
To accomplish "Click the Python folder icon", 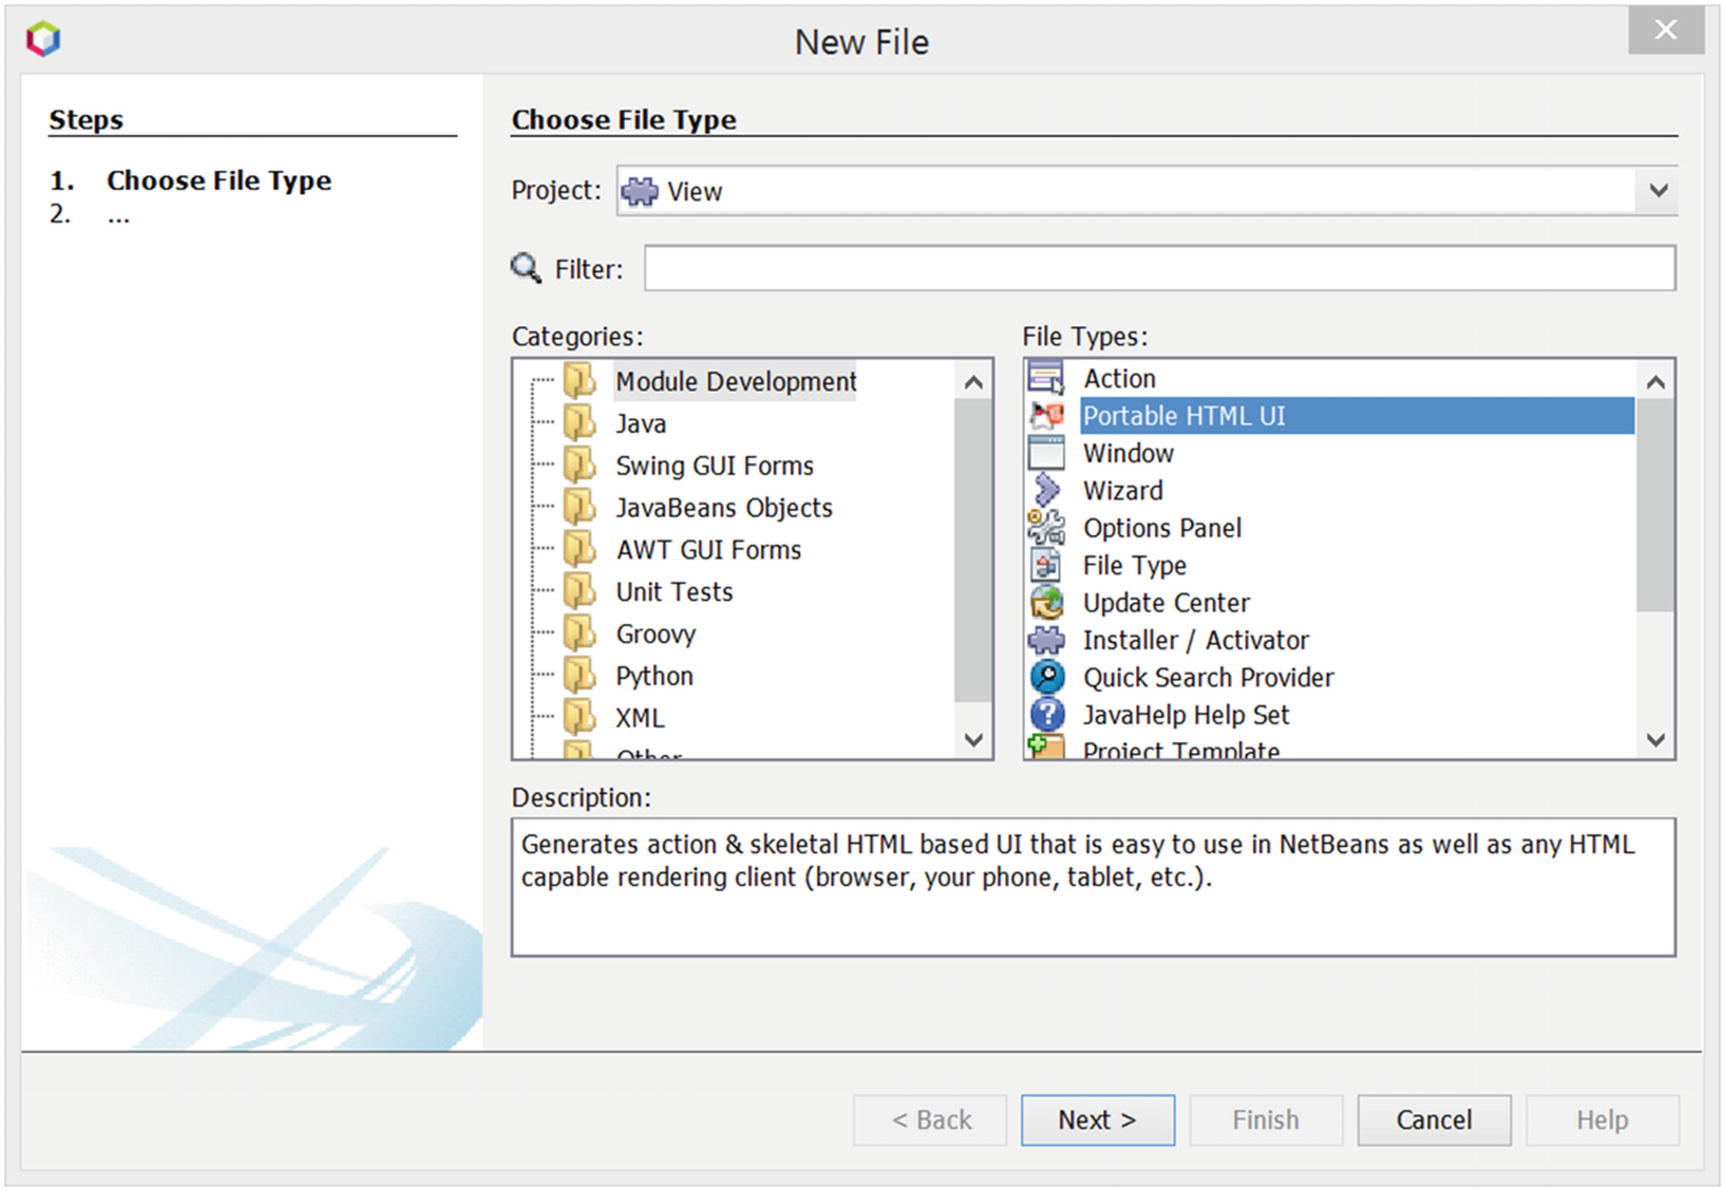I will coord(580,675).
